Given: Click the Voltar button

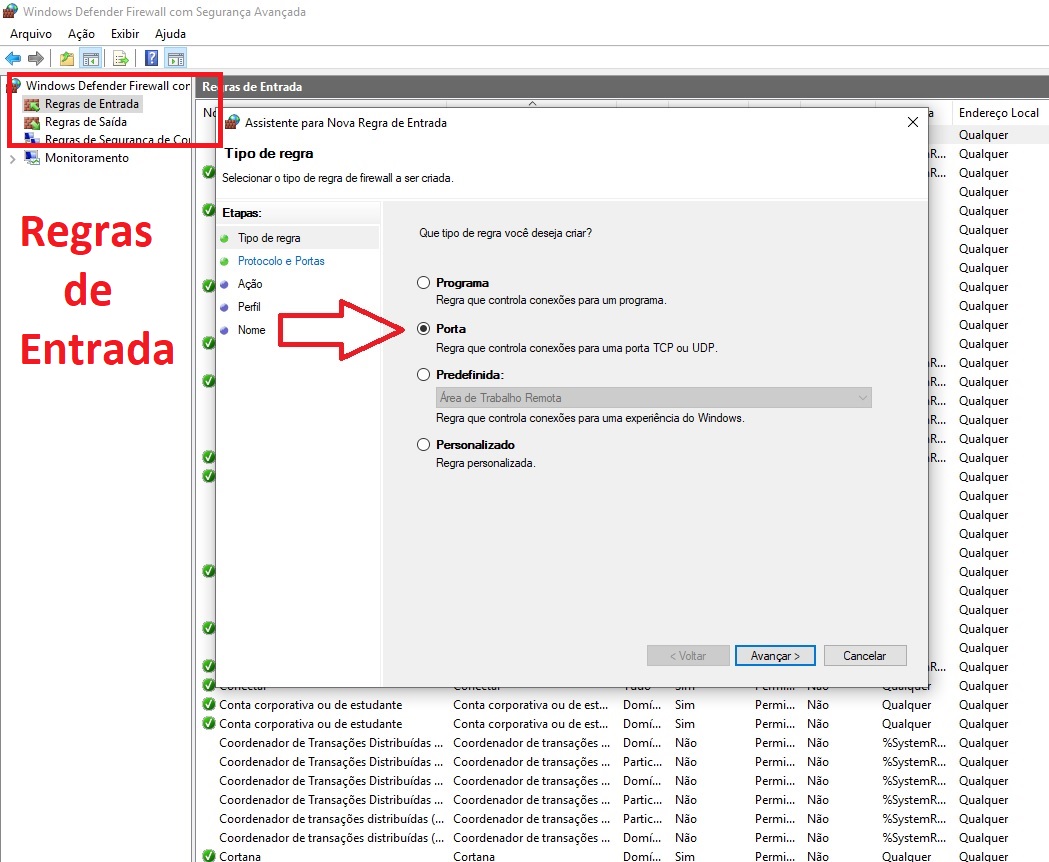Looking at the screenshot, I should (688, 656).
